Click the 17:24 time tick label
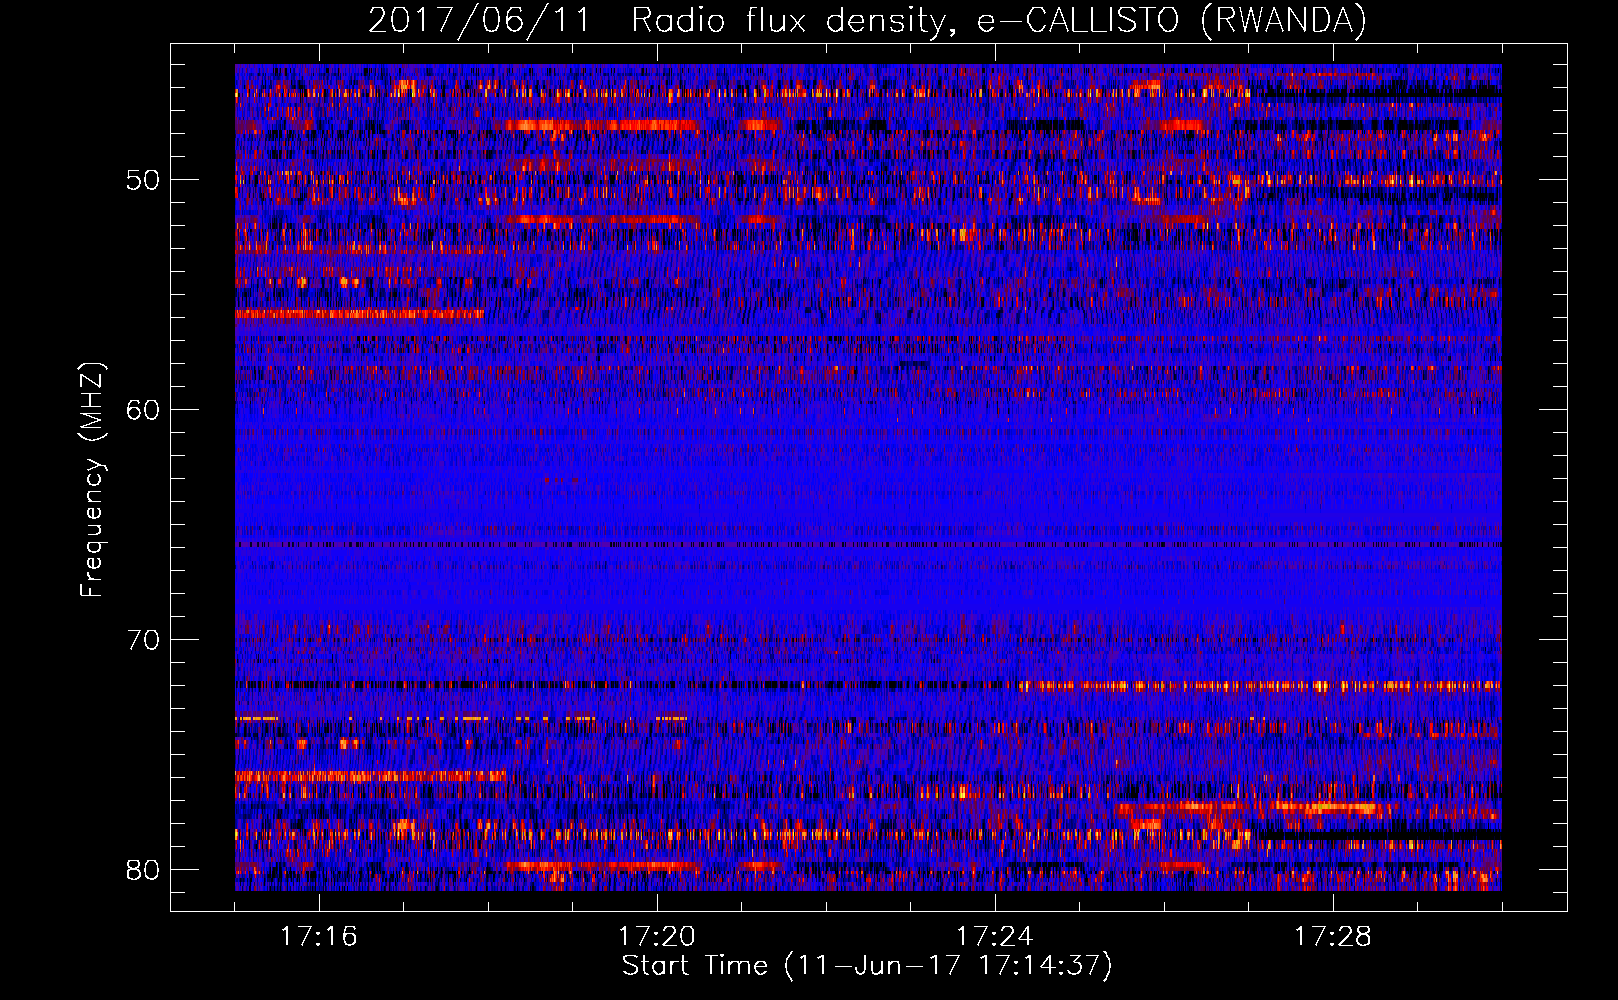This screenshot has width=1618, height=1000. pyautogui.click(x=994, y=936)
